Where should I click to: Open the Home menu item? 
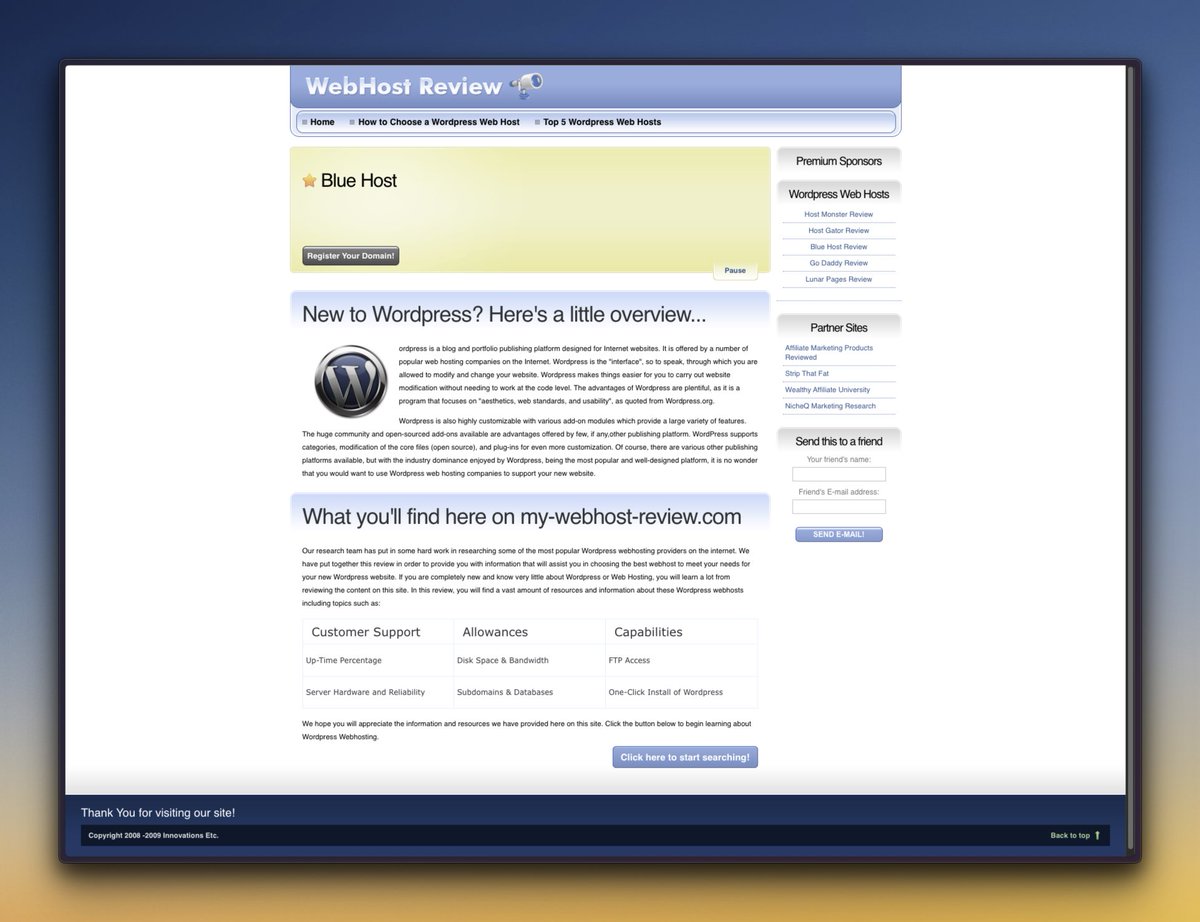tap(322, 122)
